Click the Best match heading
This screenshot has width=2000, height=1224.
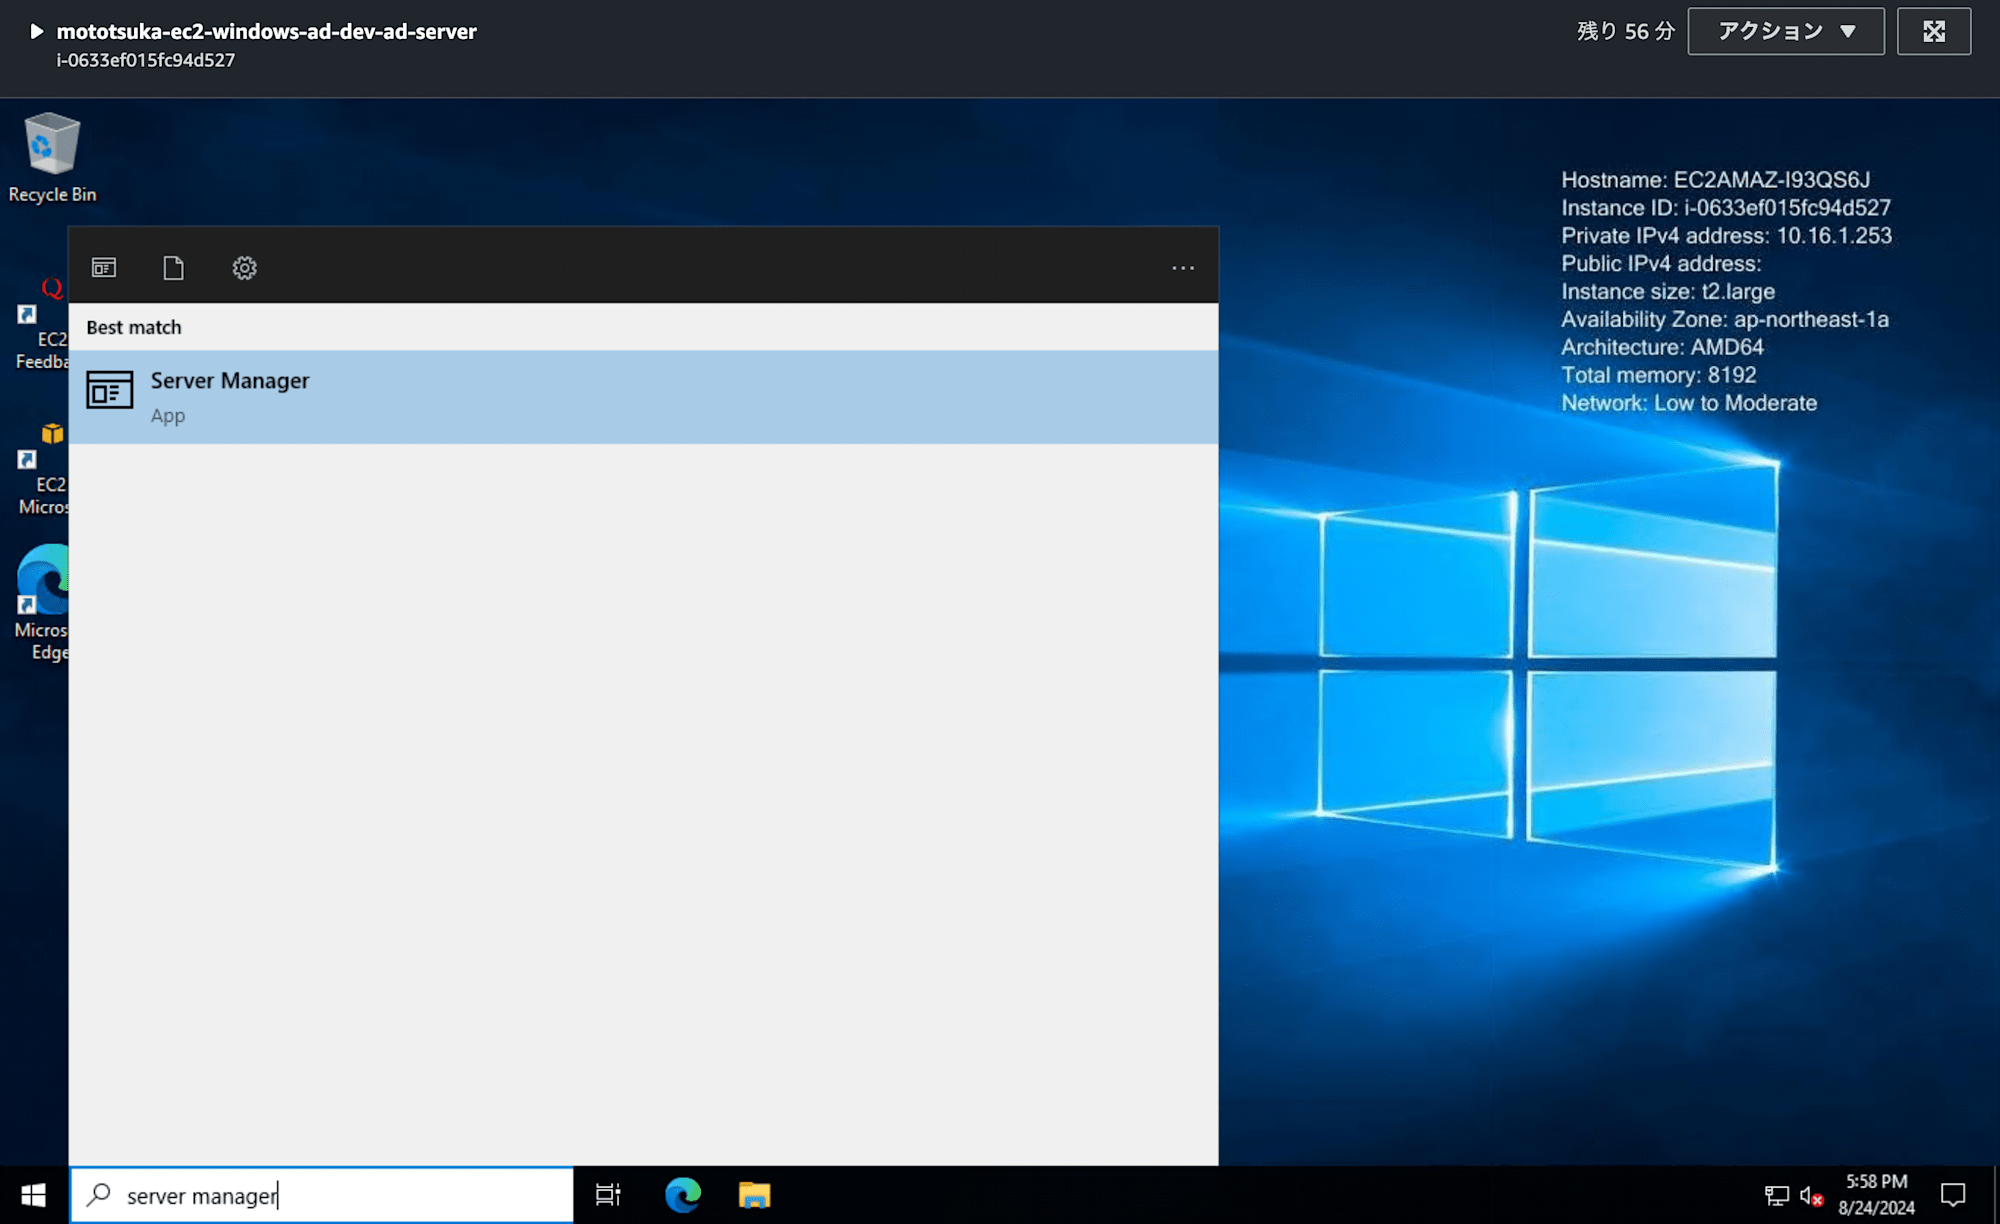(134, 327)
